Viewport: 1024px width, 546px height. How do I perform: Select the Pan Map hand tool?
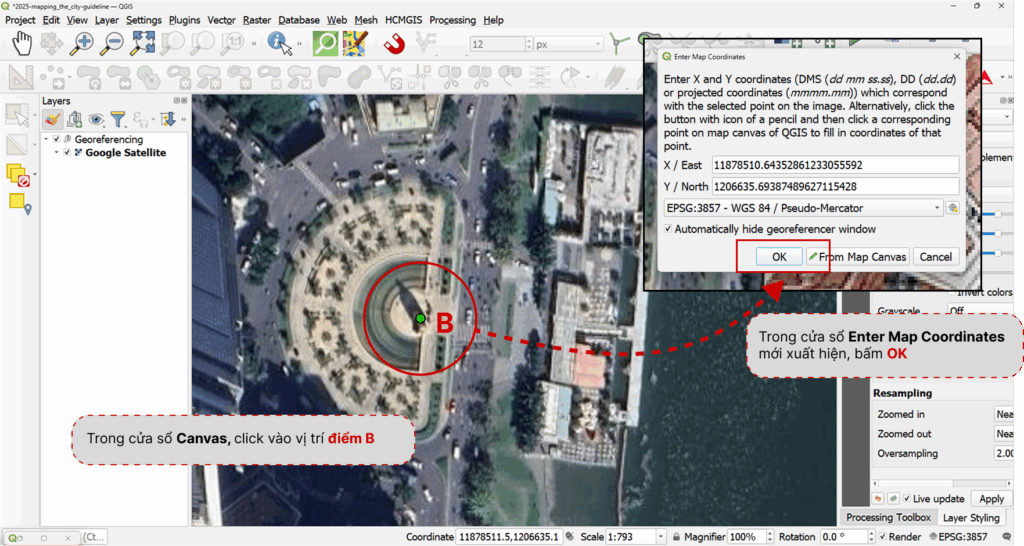[x=22, y=44]
